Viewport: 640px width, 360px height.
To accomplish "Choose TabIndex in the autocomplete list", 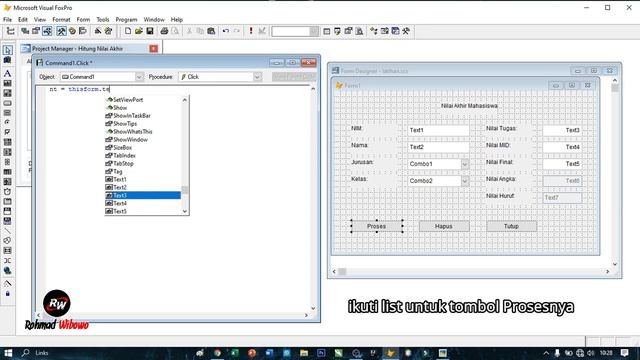I will [143, 156].
